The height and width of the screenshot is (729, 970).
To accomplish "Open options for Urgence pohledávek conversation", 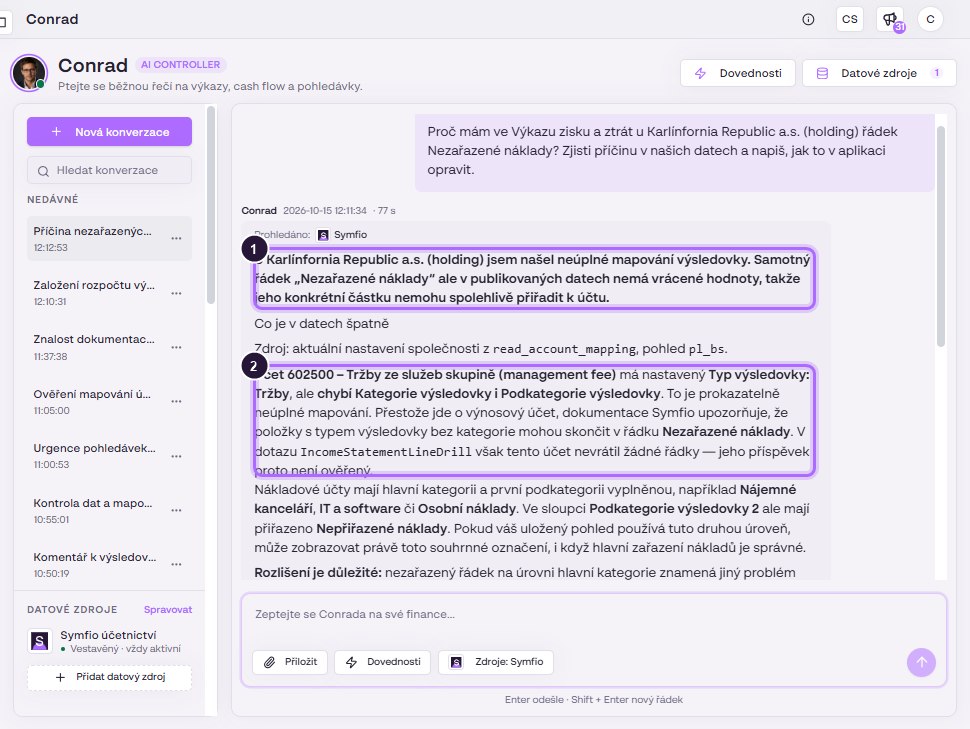I will click(x=176, y=456).
